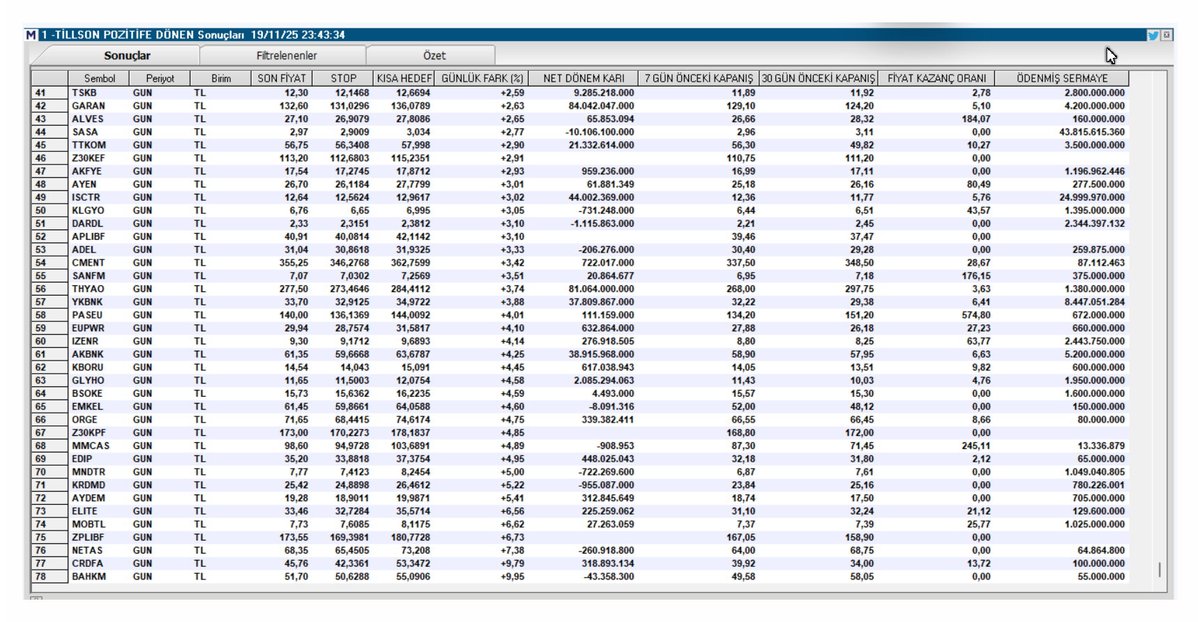Select the EDIP symbol cell
This screenshot has height=622, width=1200.
pyautogui.click(x=98, y=460)
